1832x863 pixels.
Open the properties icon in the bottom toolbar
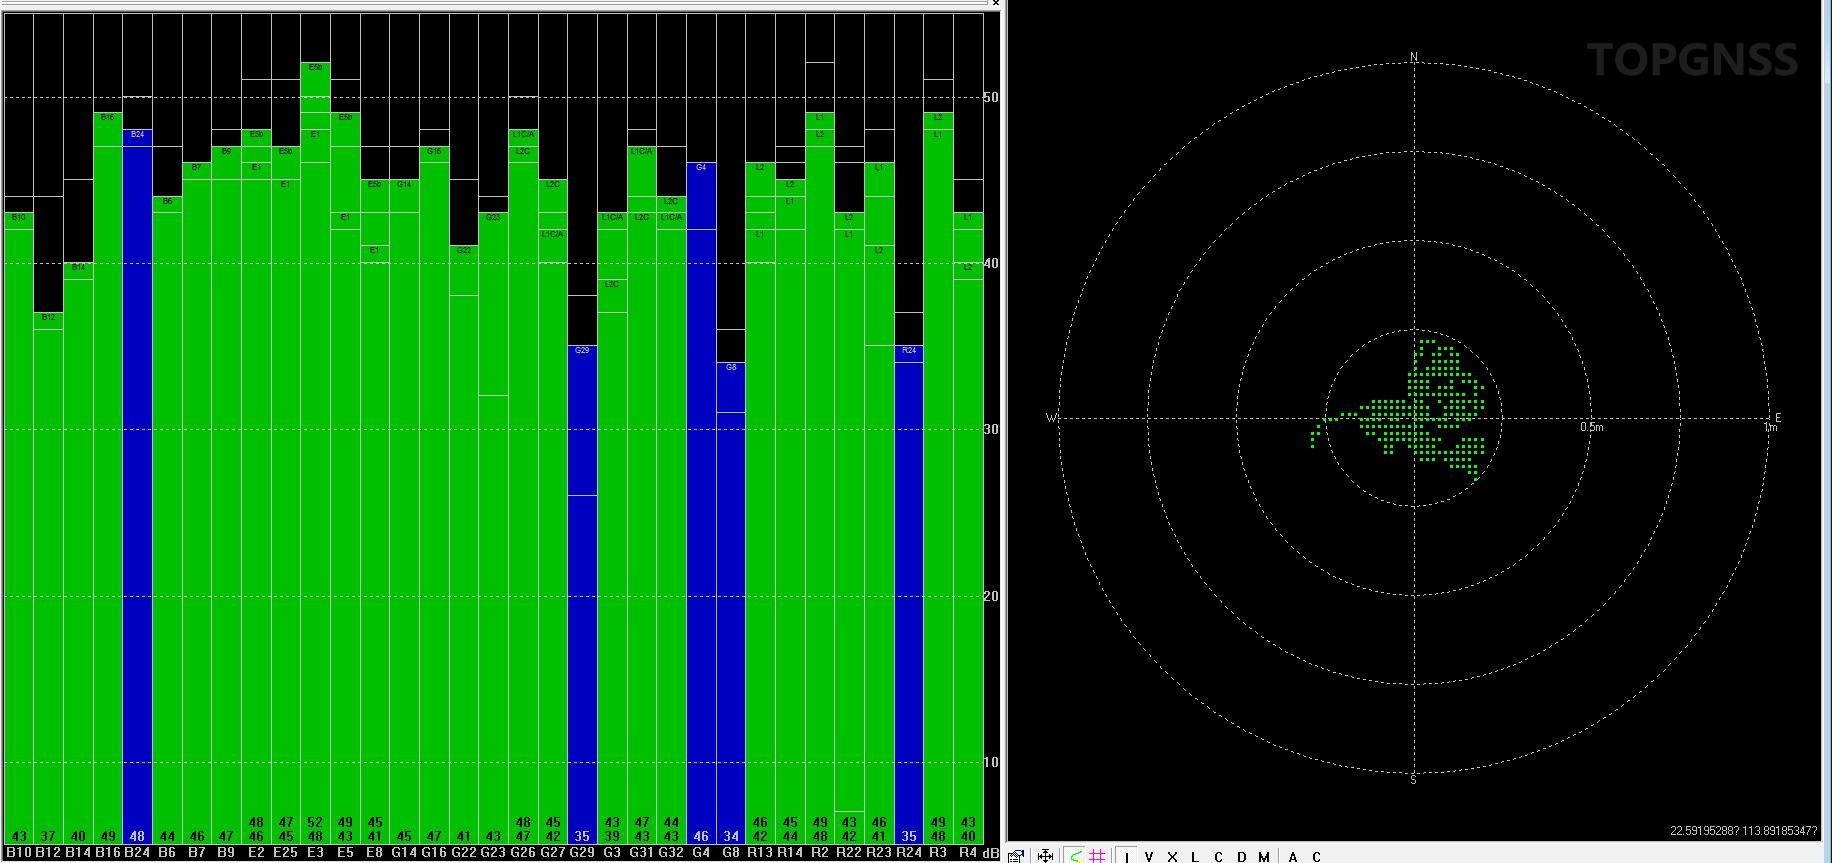pos(1016,856)
